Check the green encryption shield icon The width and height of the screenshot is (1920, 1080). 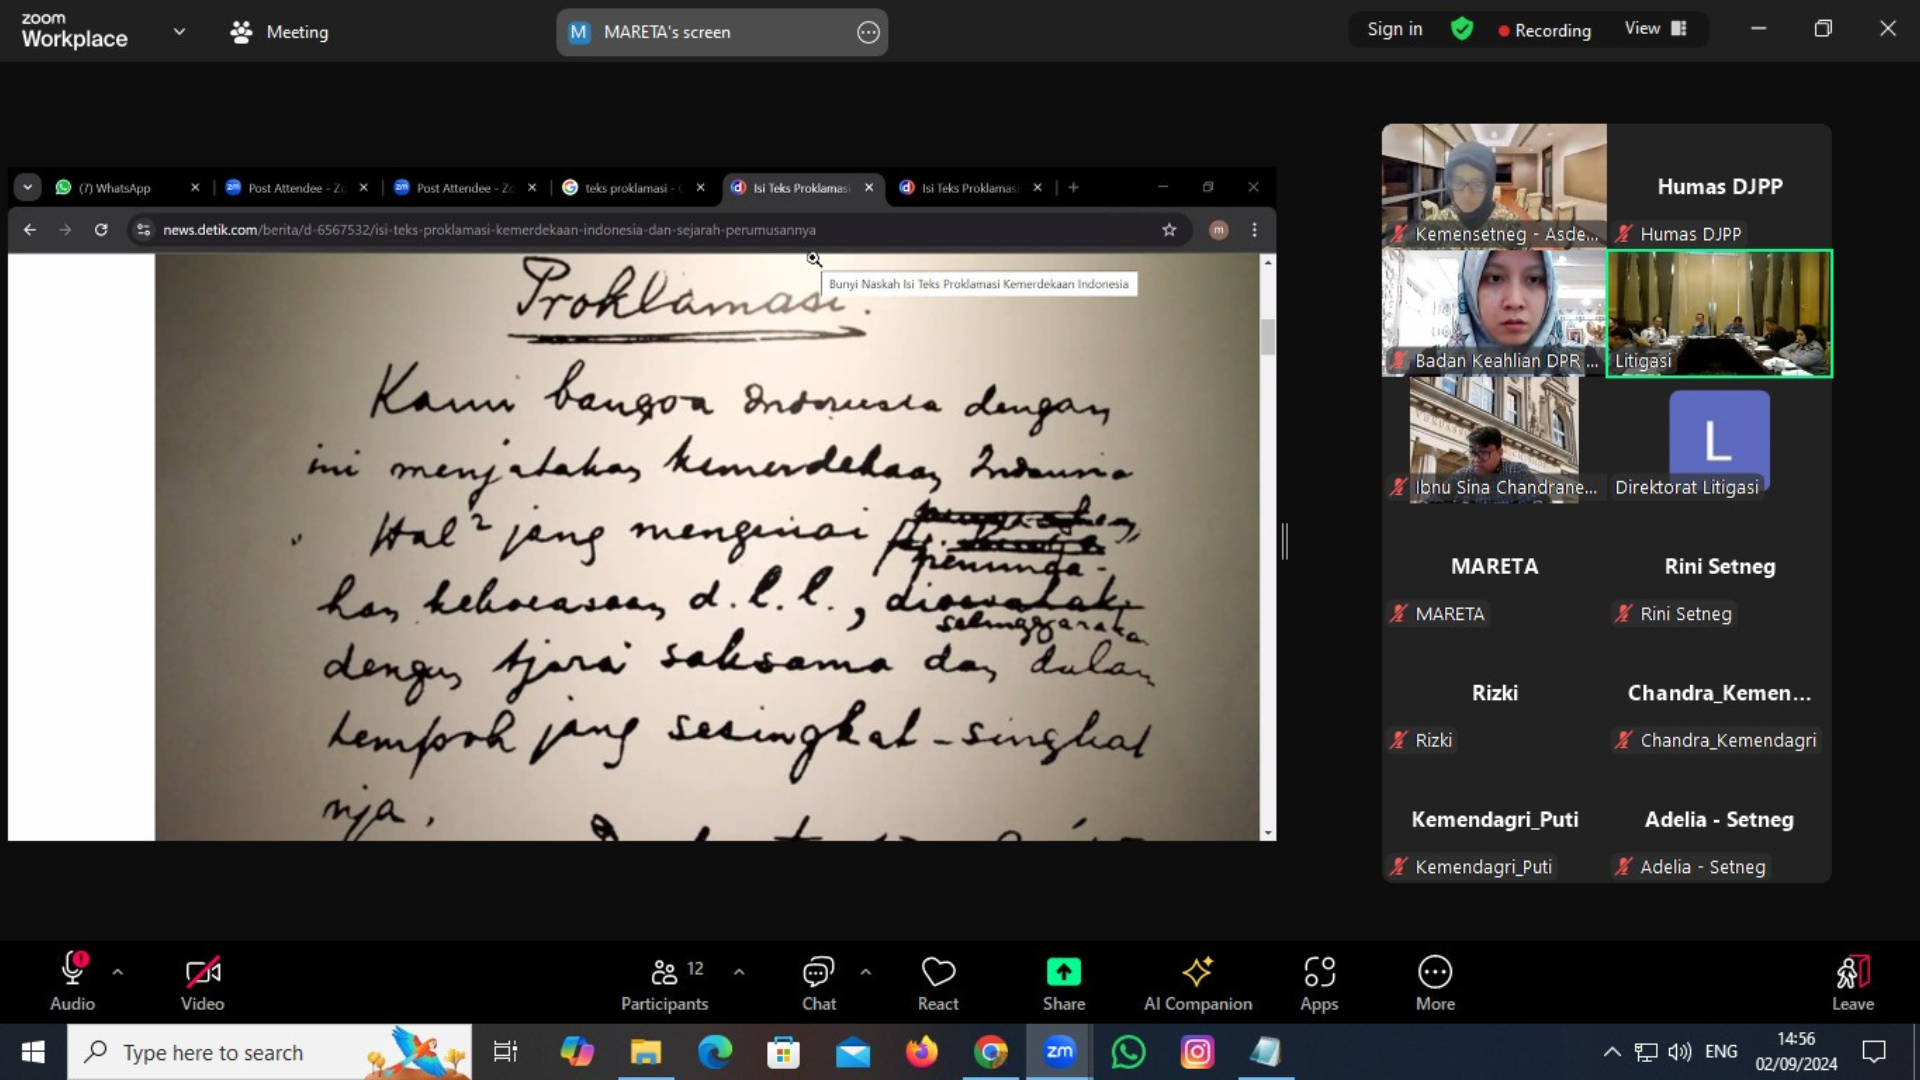1462,29
